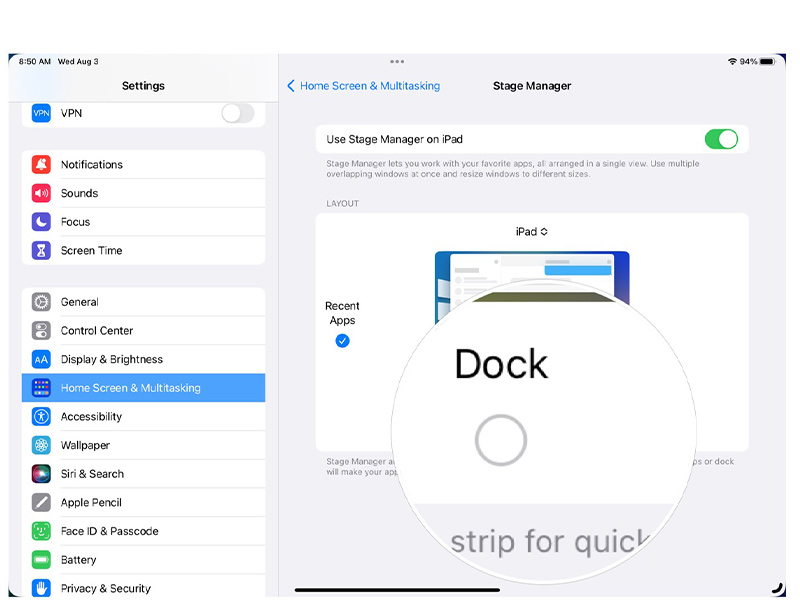
Task: Open Sounds settings
Action: [143, 193]
